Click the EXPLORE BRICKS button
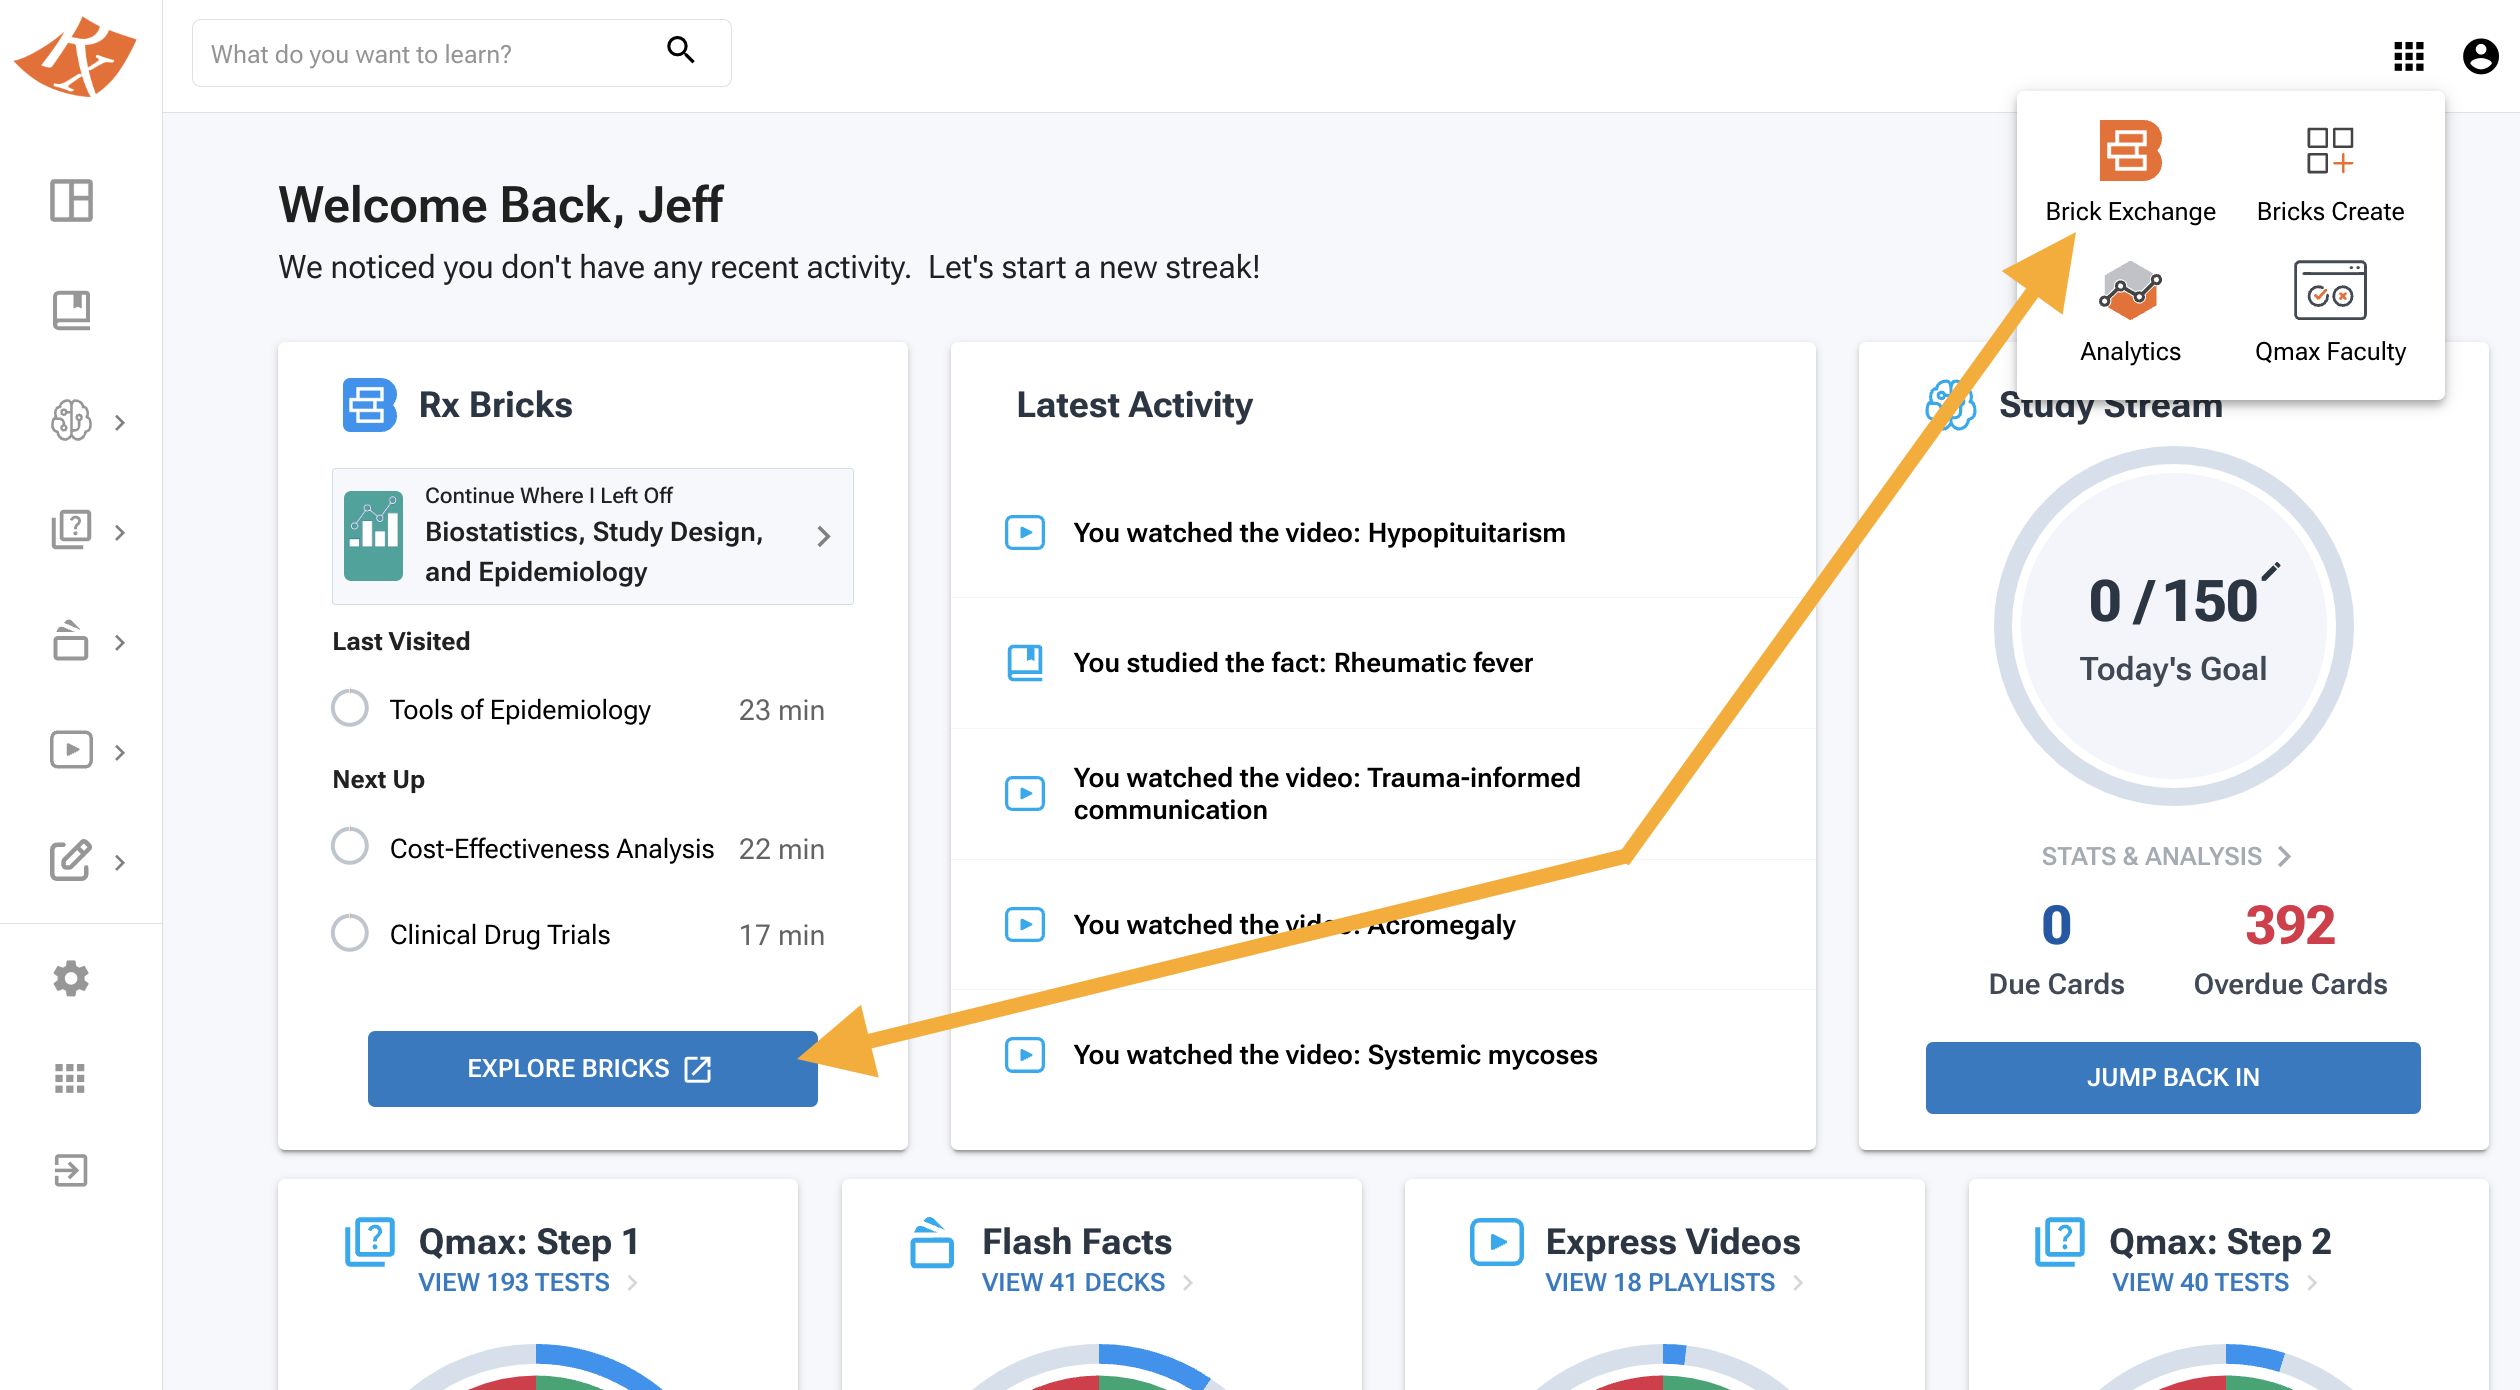Image resolution: width=2520 pixels, height=1390 pixels. pos(593,1069)
